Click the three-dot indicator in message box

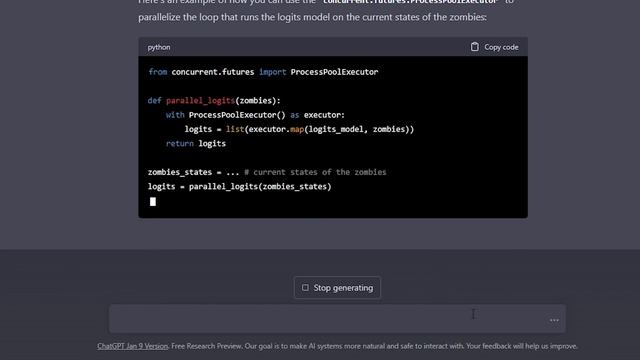click(x=554, y=320)
